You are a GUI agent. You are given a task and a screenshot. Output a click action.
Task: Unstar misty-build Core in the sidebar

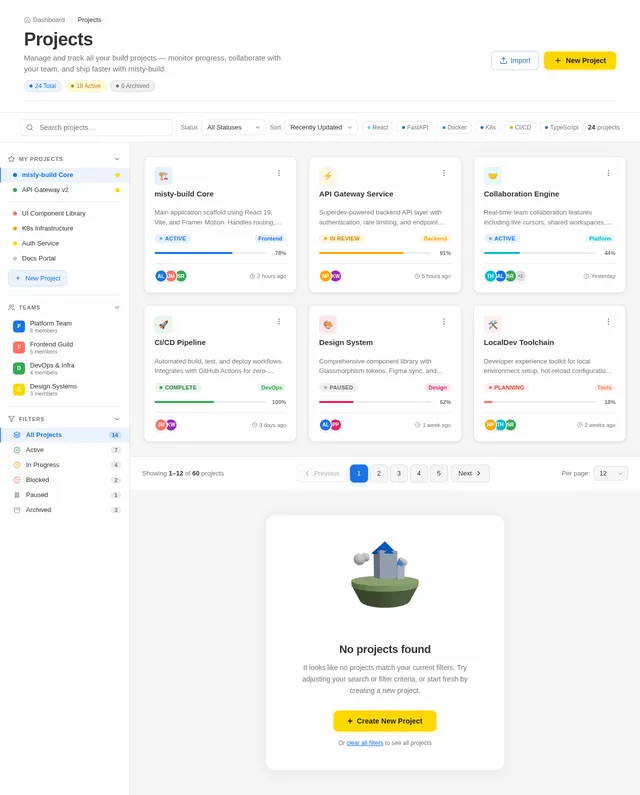click(117, 175)
